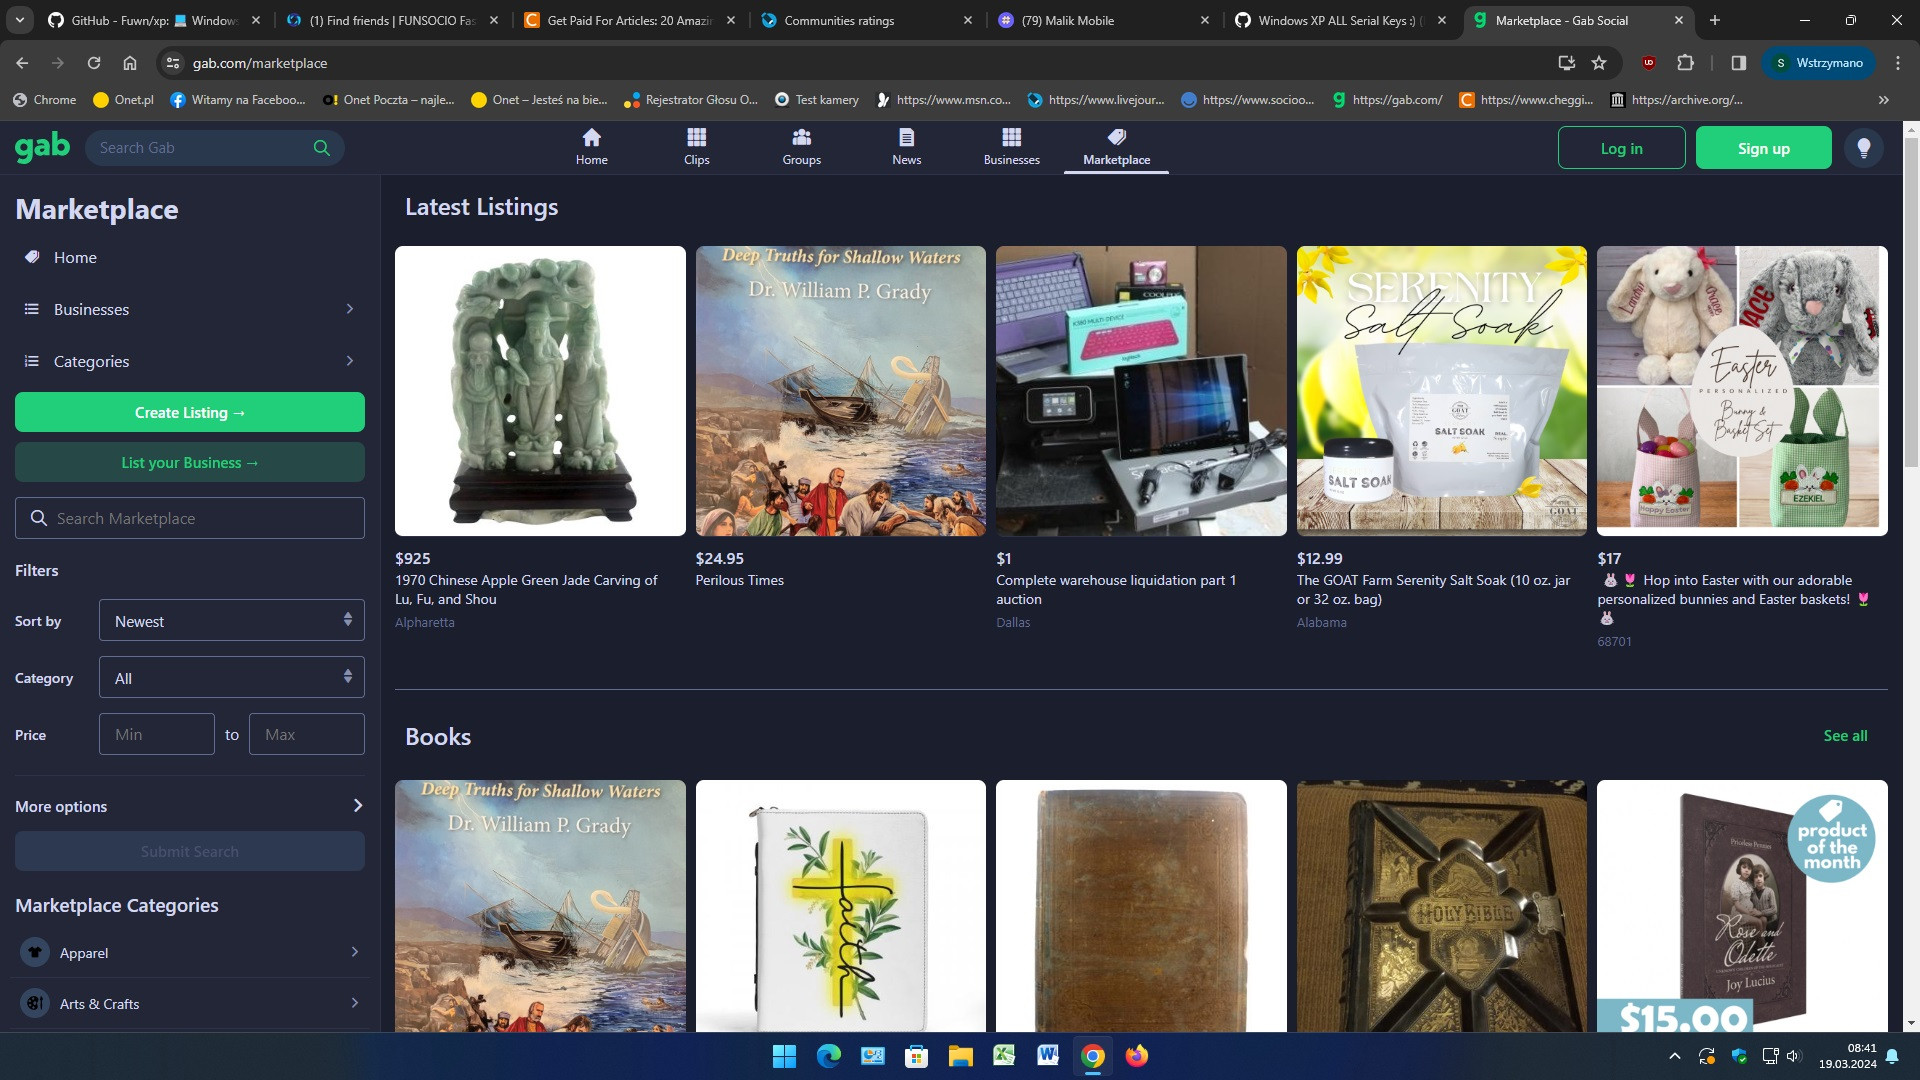Open the Jade Carving listing thumbnail
The height and width of the screenshot is (1080, 1920).
(540, 391)
